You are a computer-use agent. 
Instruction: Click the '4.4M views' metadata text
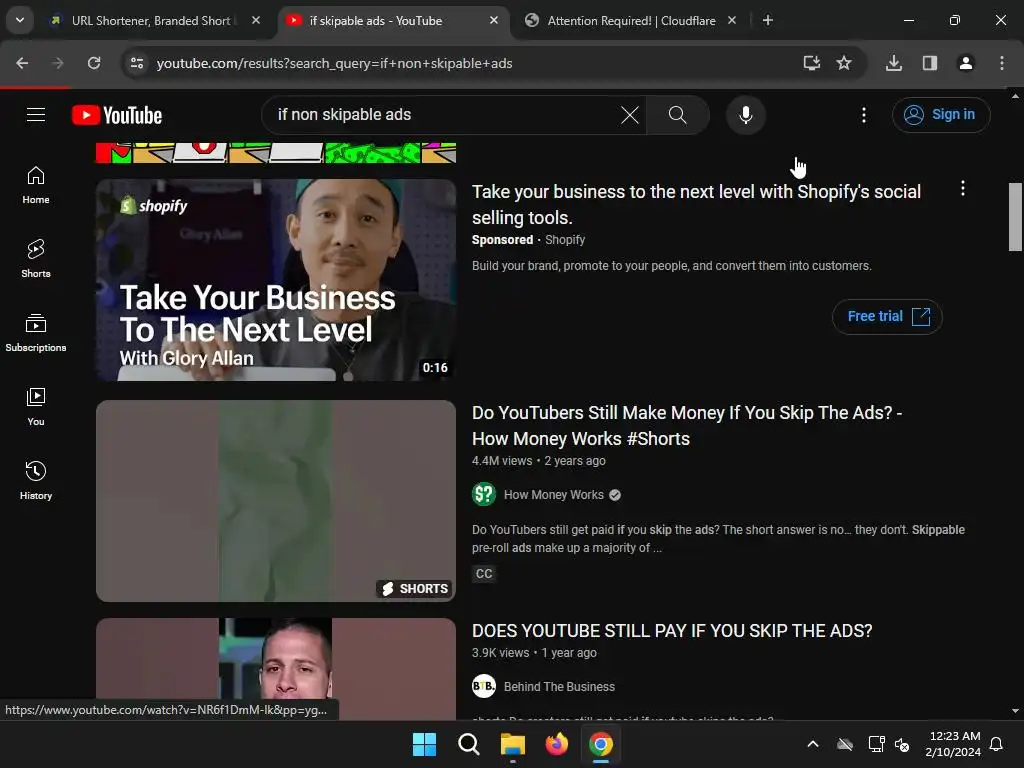coord(502,461)
